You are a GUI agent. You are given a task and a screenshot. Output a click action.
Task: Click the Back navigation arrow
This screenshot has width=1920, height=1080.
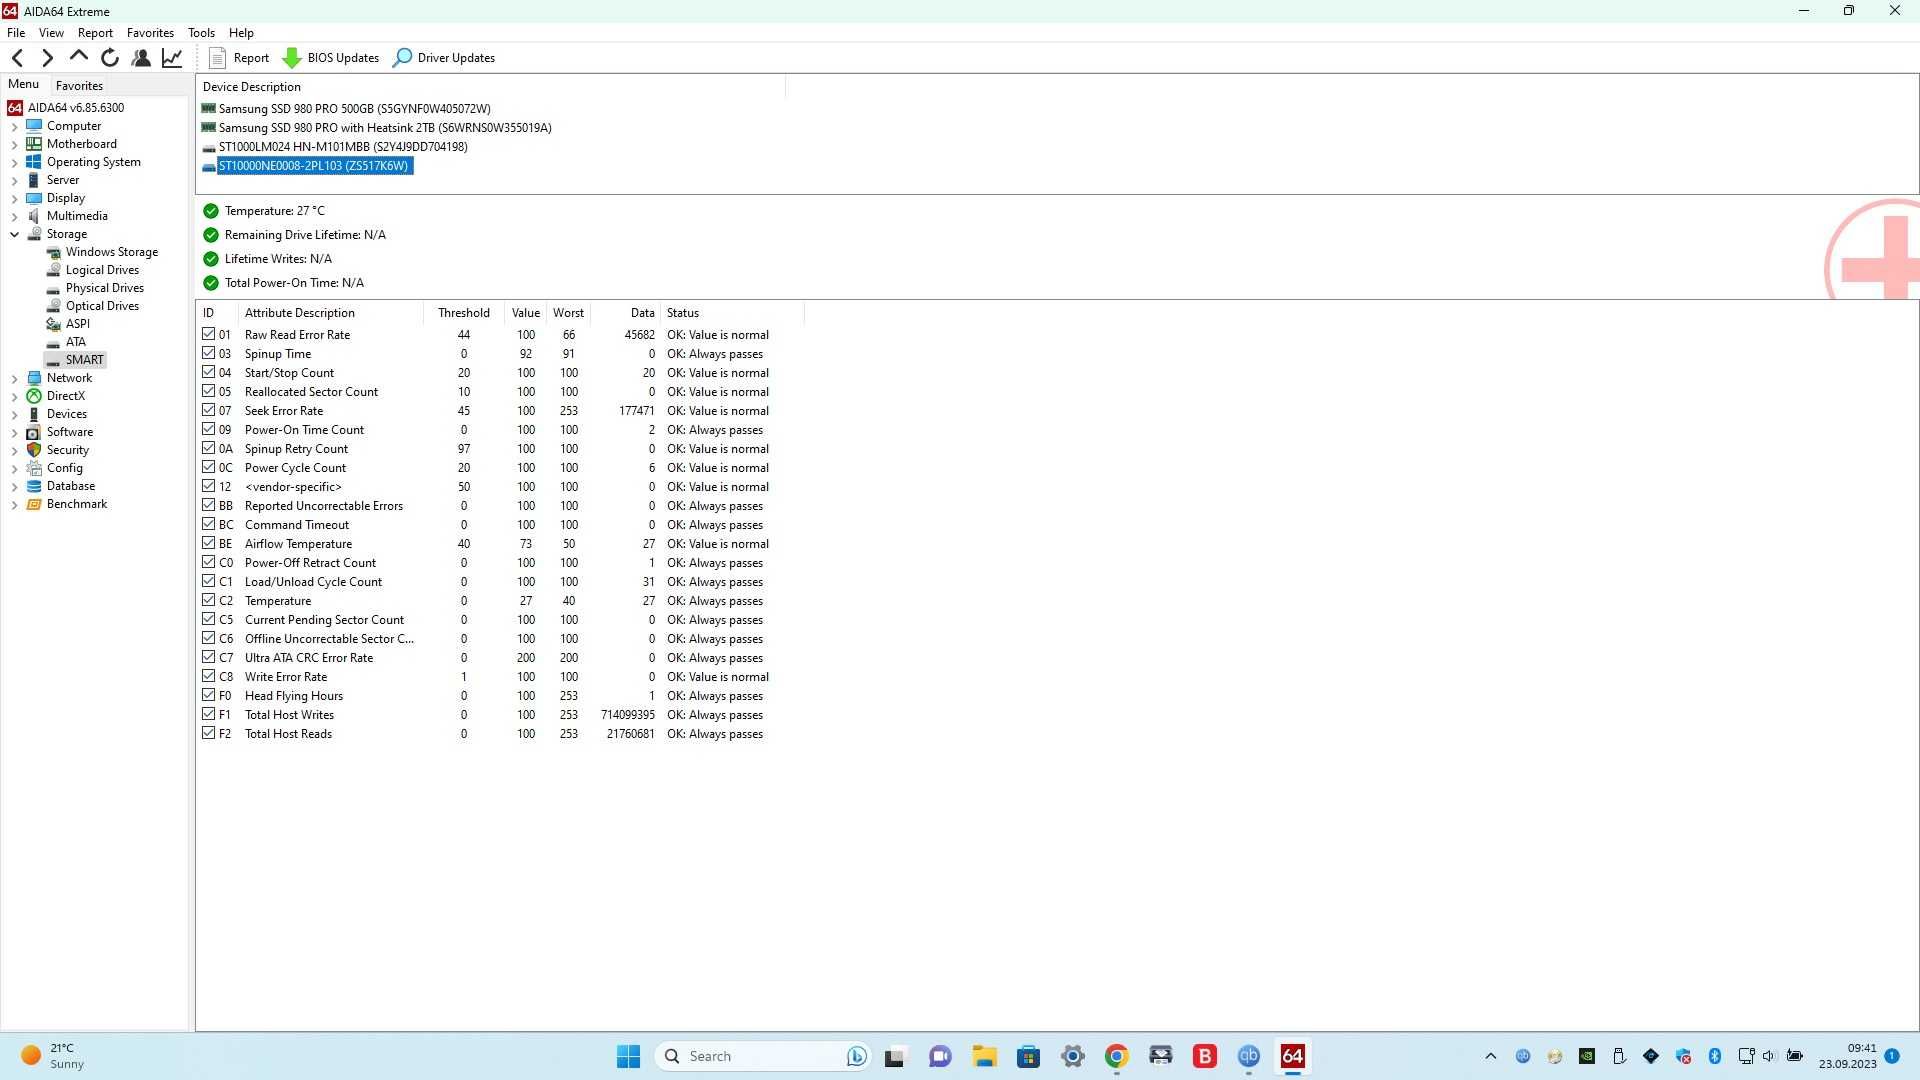(x=17, y=58)
